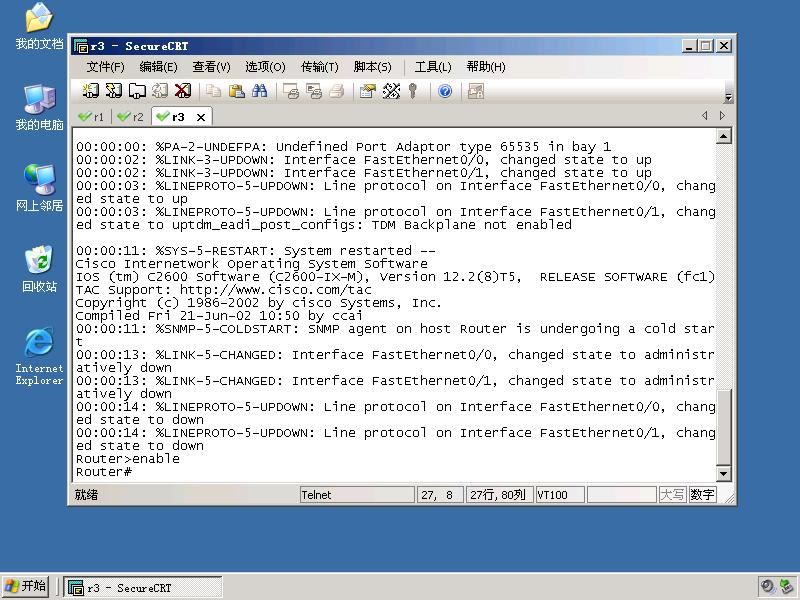Screen dimensions: 800x600
Task: Click the Find binoculars icon
Action: click(x=259, y=91)
